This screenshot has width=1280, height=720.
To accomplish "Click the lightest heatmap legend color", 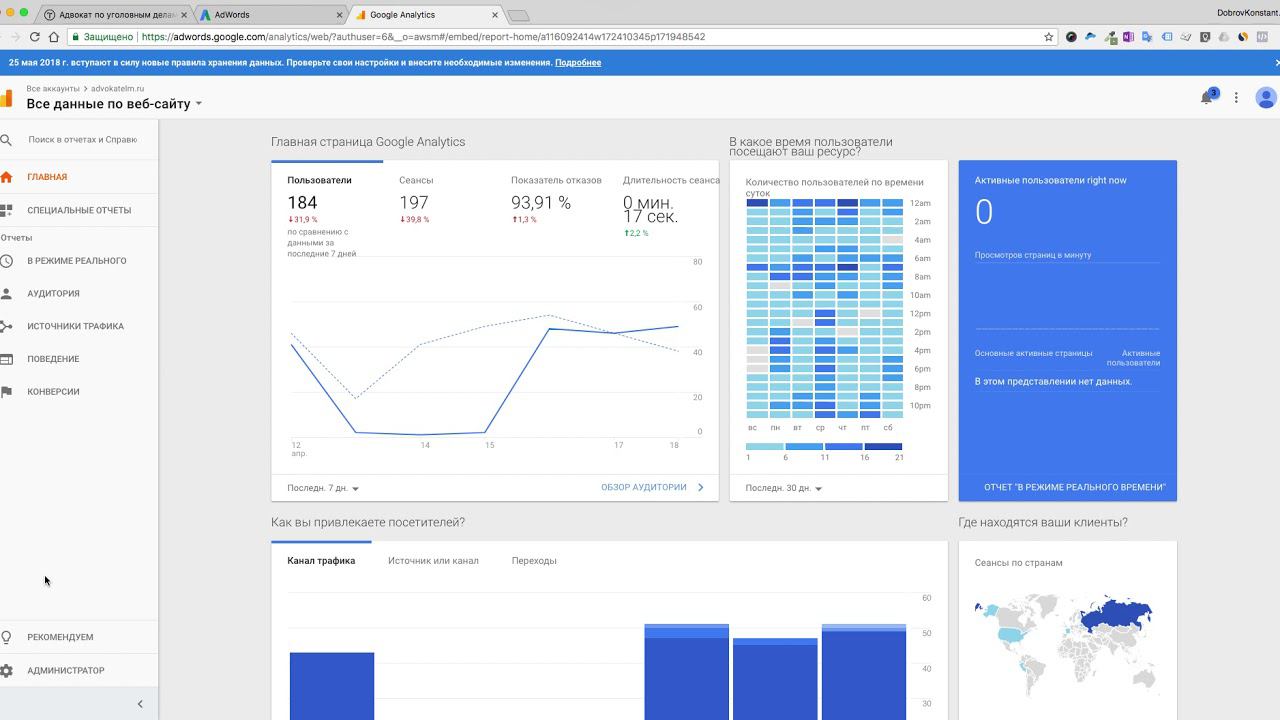I will point(765,447).
